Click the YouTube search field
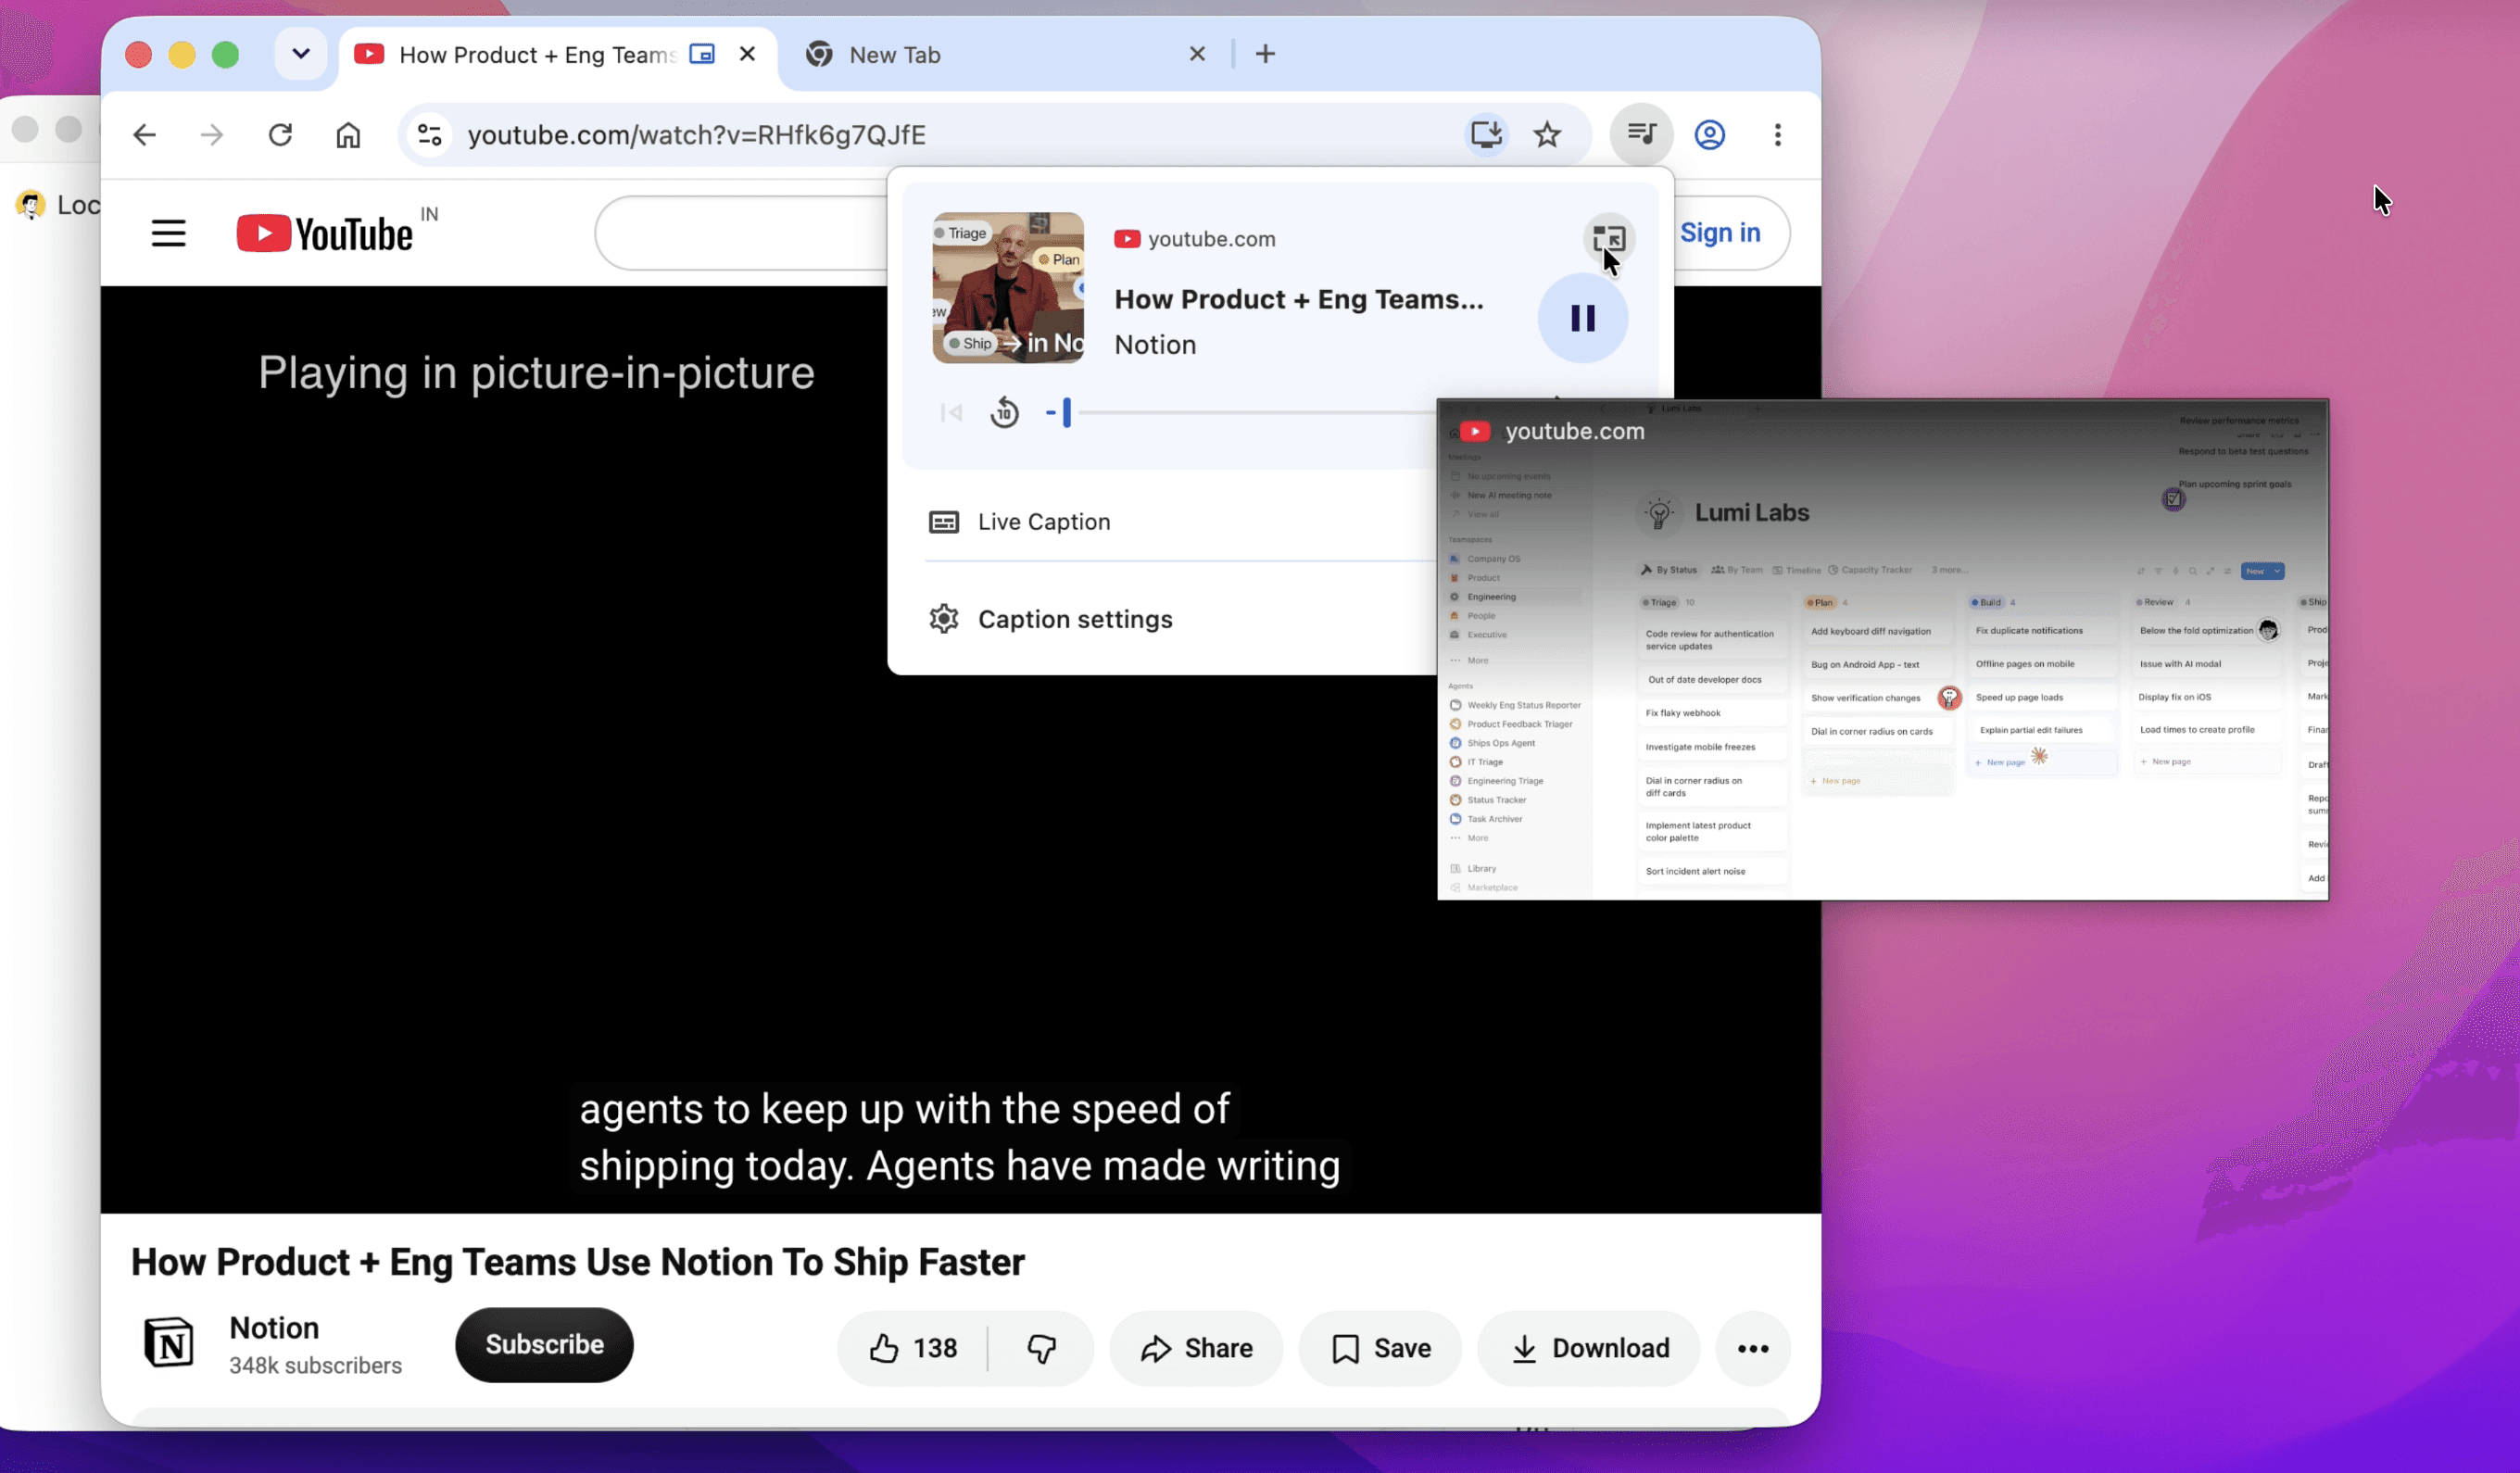Viewport: 2520px width, 1473px height. click(740, 233)
